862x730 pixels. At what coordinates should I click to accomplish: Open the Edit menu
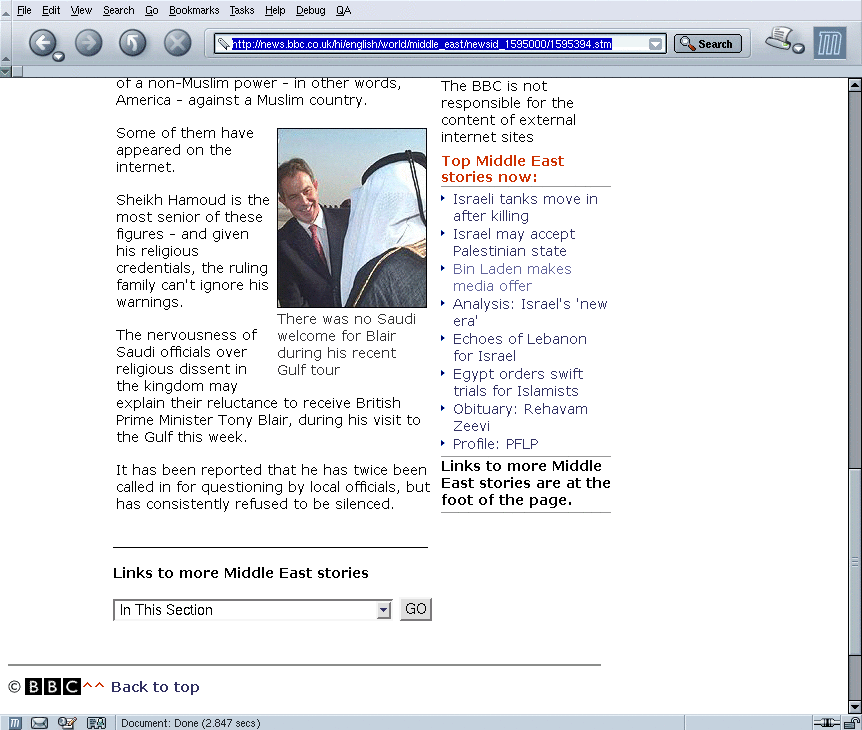tap(51, 10)
